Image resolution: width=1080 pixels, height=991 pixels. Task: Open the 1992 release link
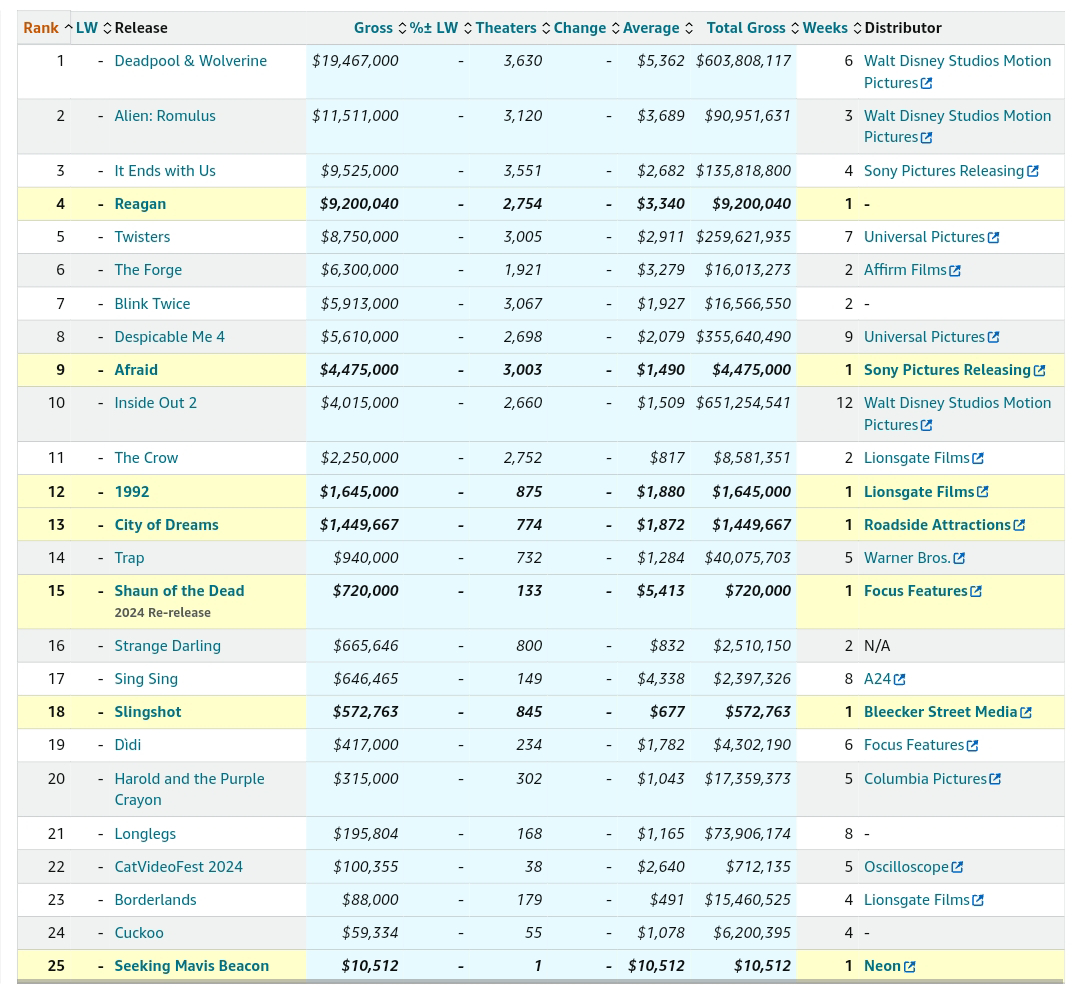coord(132,492)
